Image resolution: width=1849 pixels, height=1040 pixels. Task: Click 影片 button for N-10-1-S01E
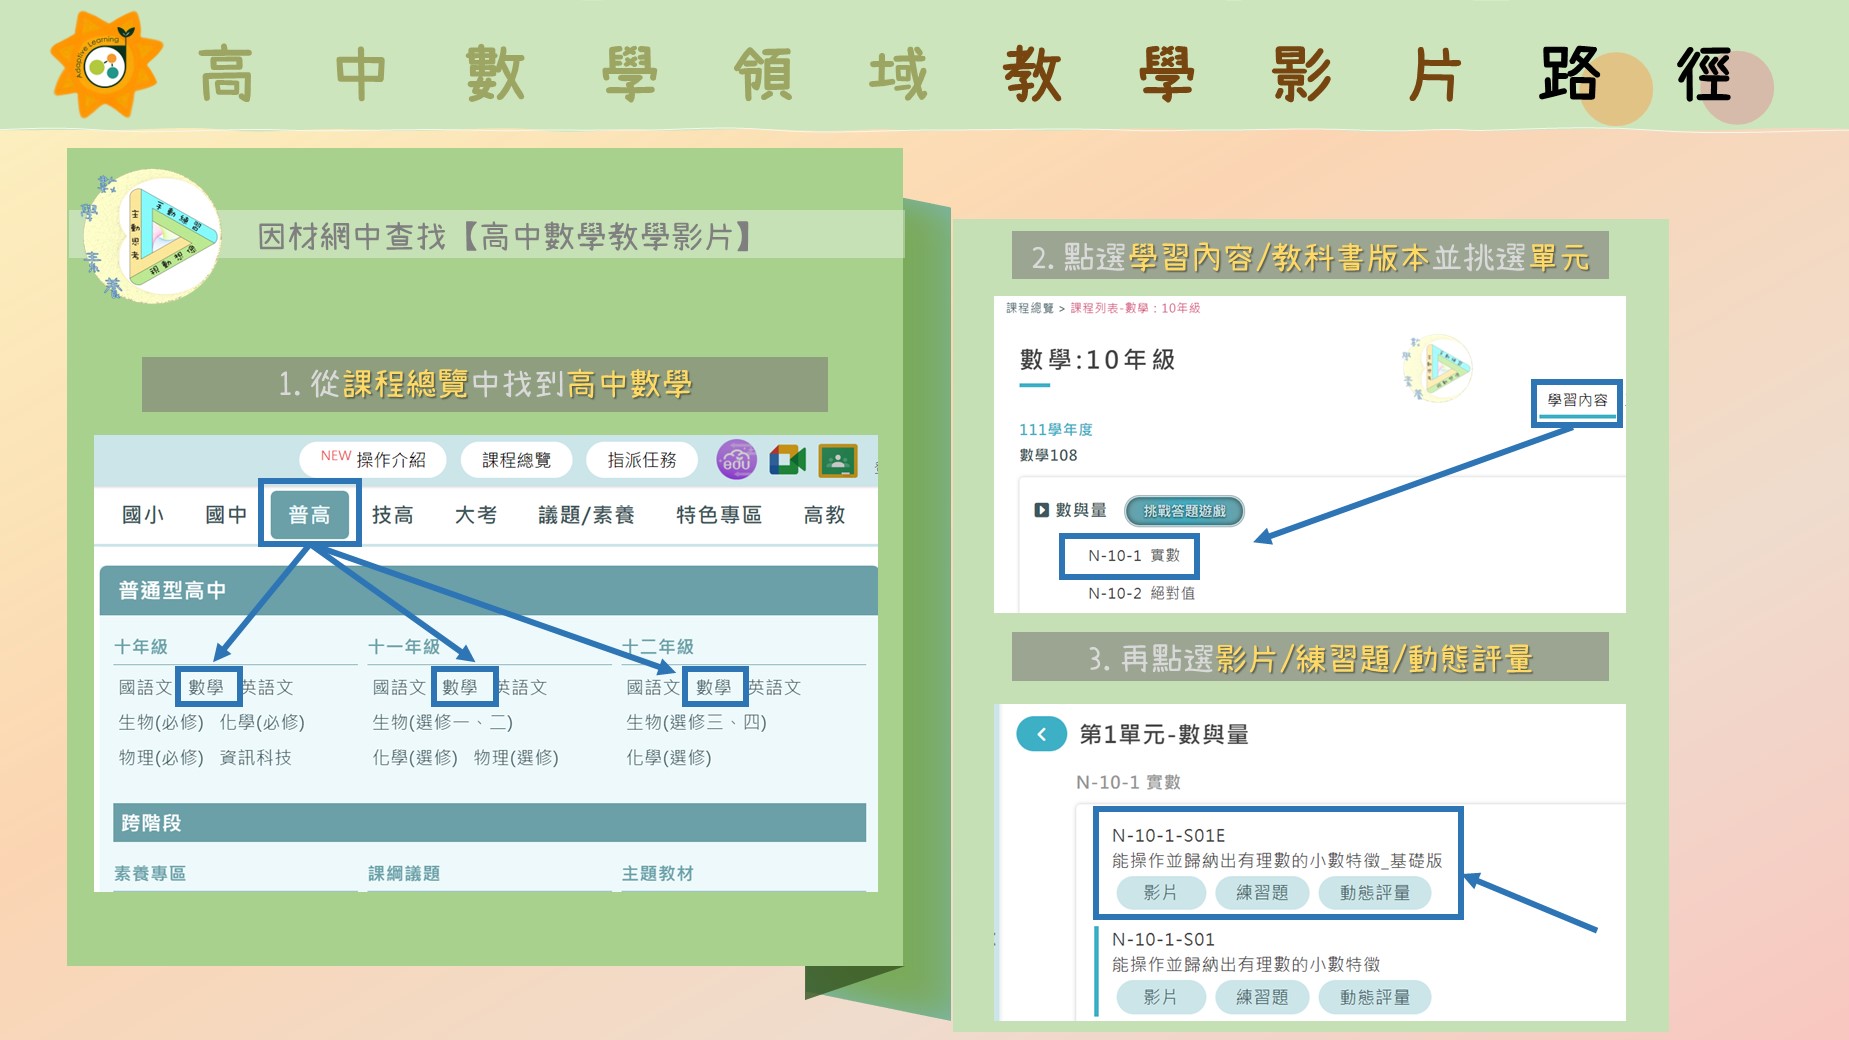click(x=1160, y=893)
